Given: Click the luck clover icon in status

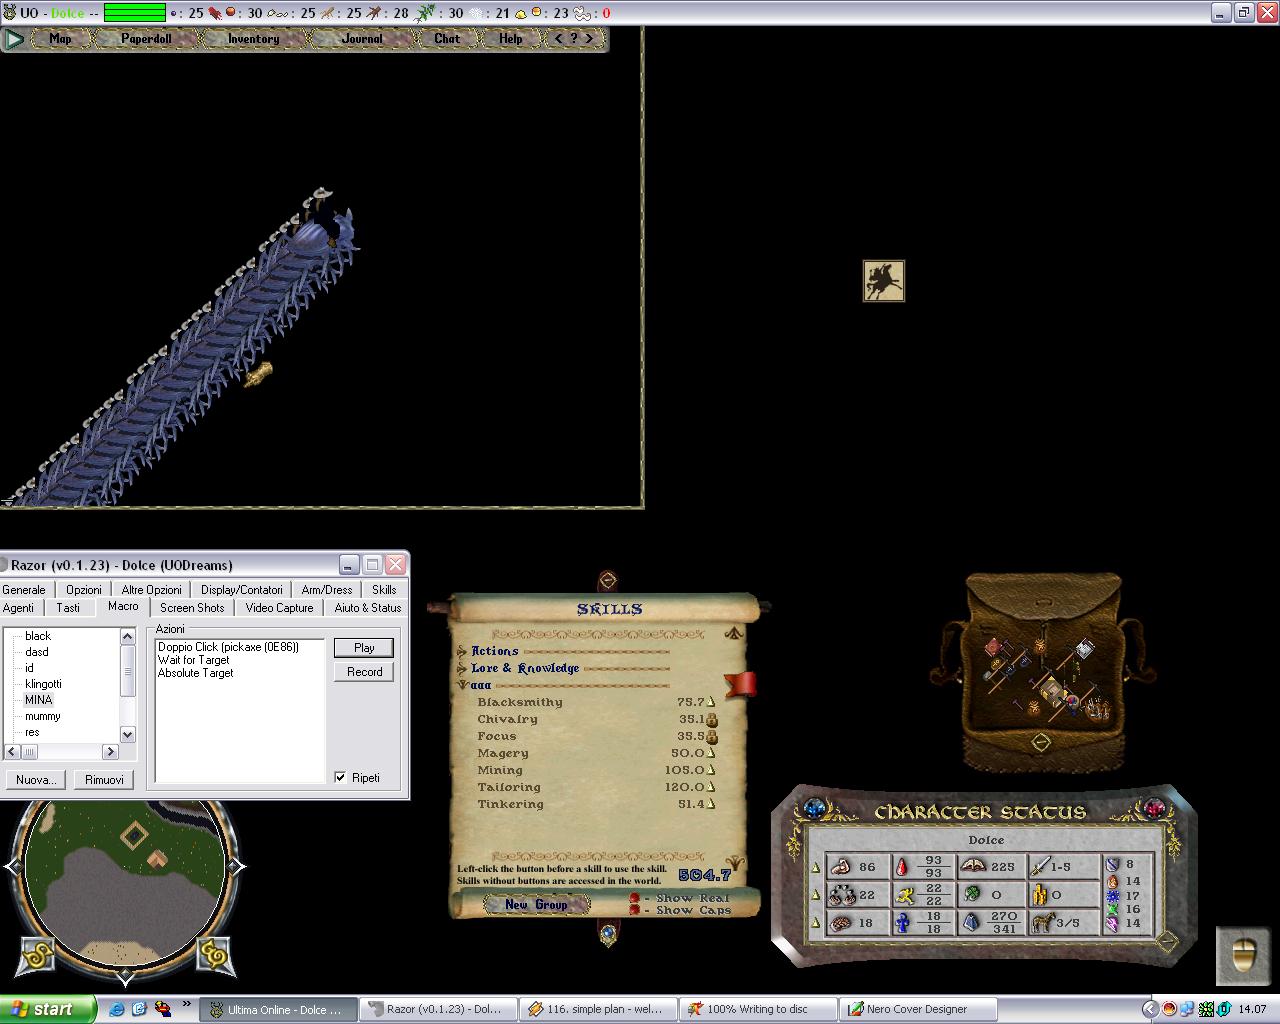Looking at the screenshot, I should click(971, 895).
